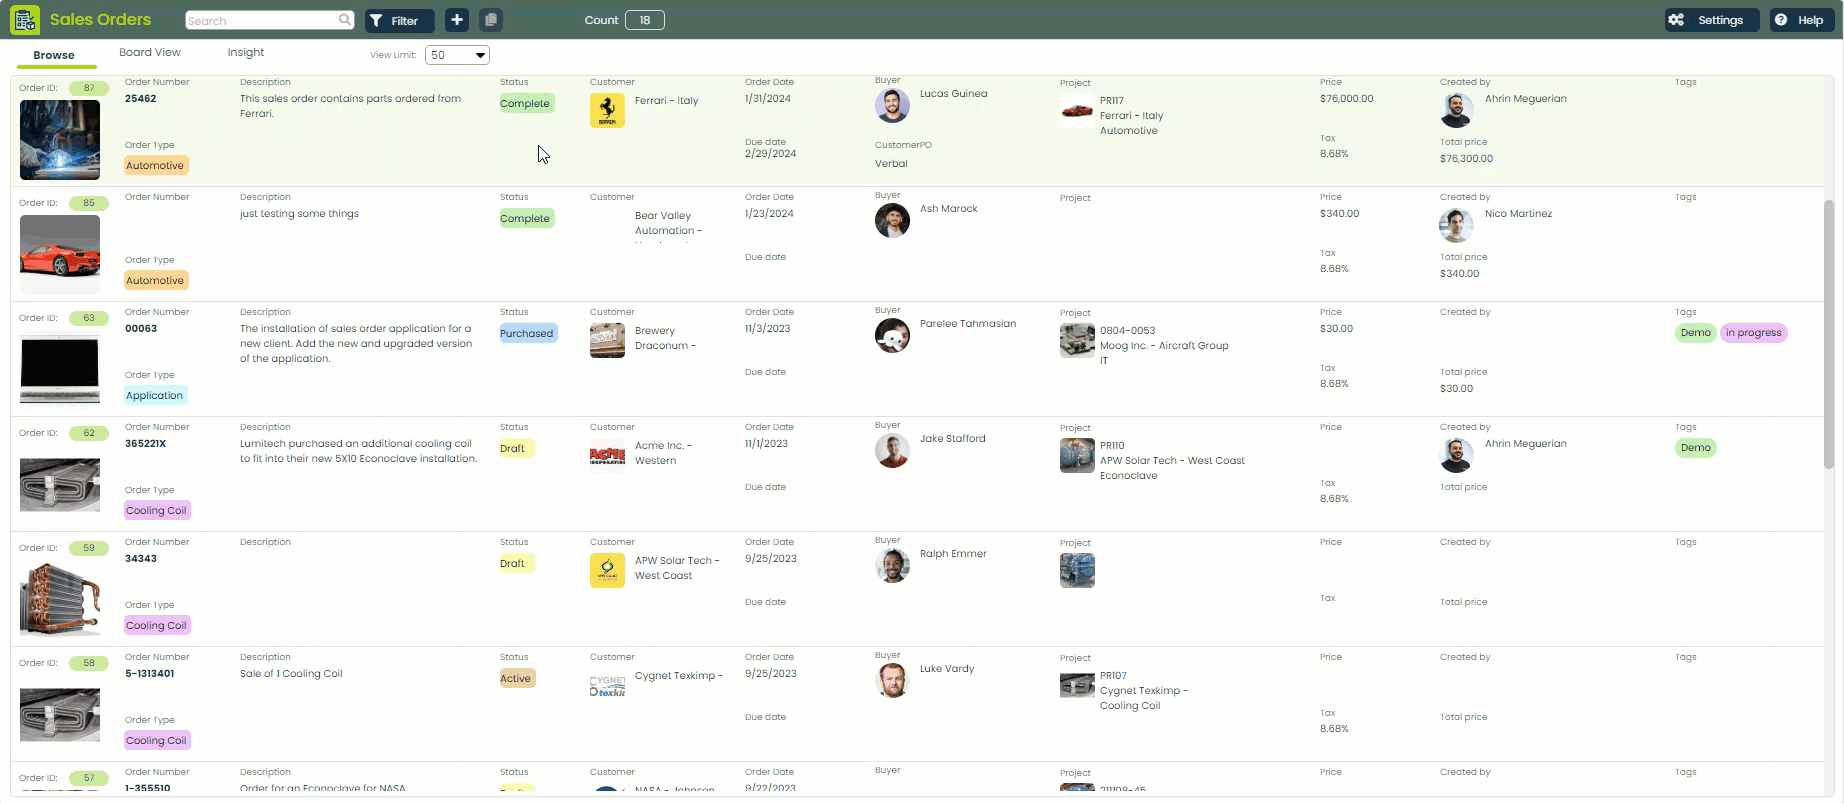The height and width of the screenshot is (804, 1844).
Task: Click the price $340.00 under Price
Action: (1340, 214)
